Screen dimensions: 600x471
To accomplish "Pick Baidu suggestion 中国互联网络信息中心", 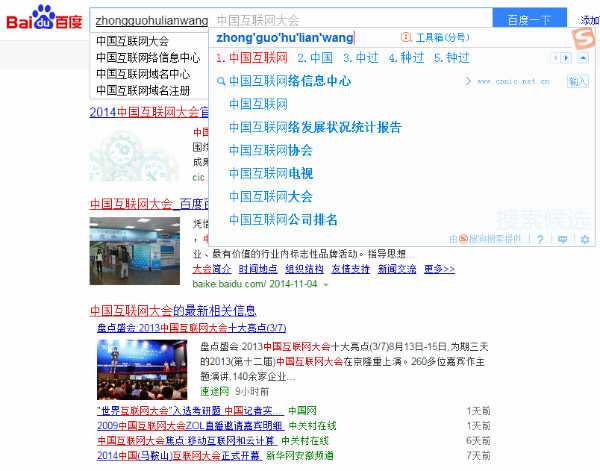I will point(148,57).
